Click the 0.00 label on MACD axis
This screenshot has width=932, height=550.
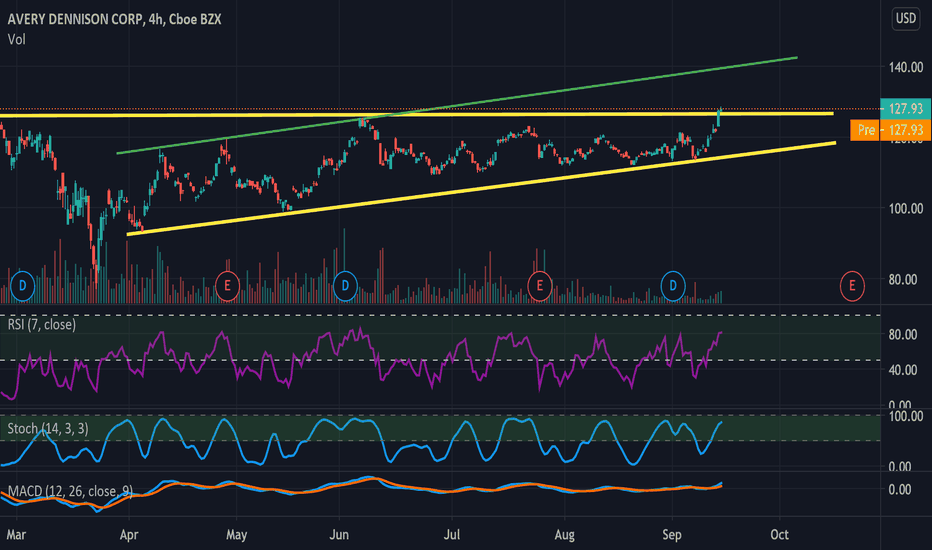tap(899, 489)
